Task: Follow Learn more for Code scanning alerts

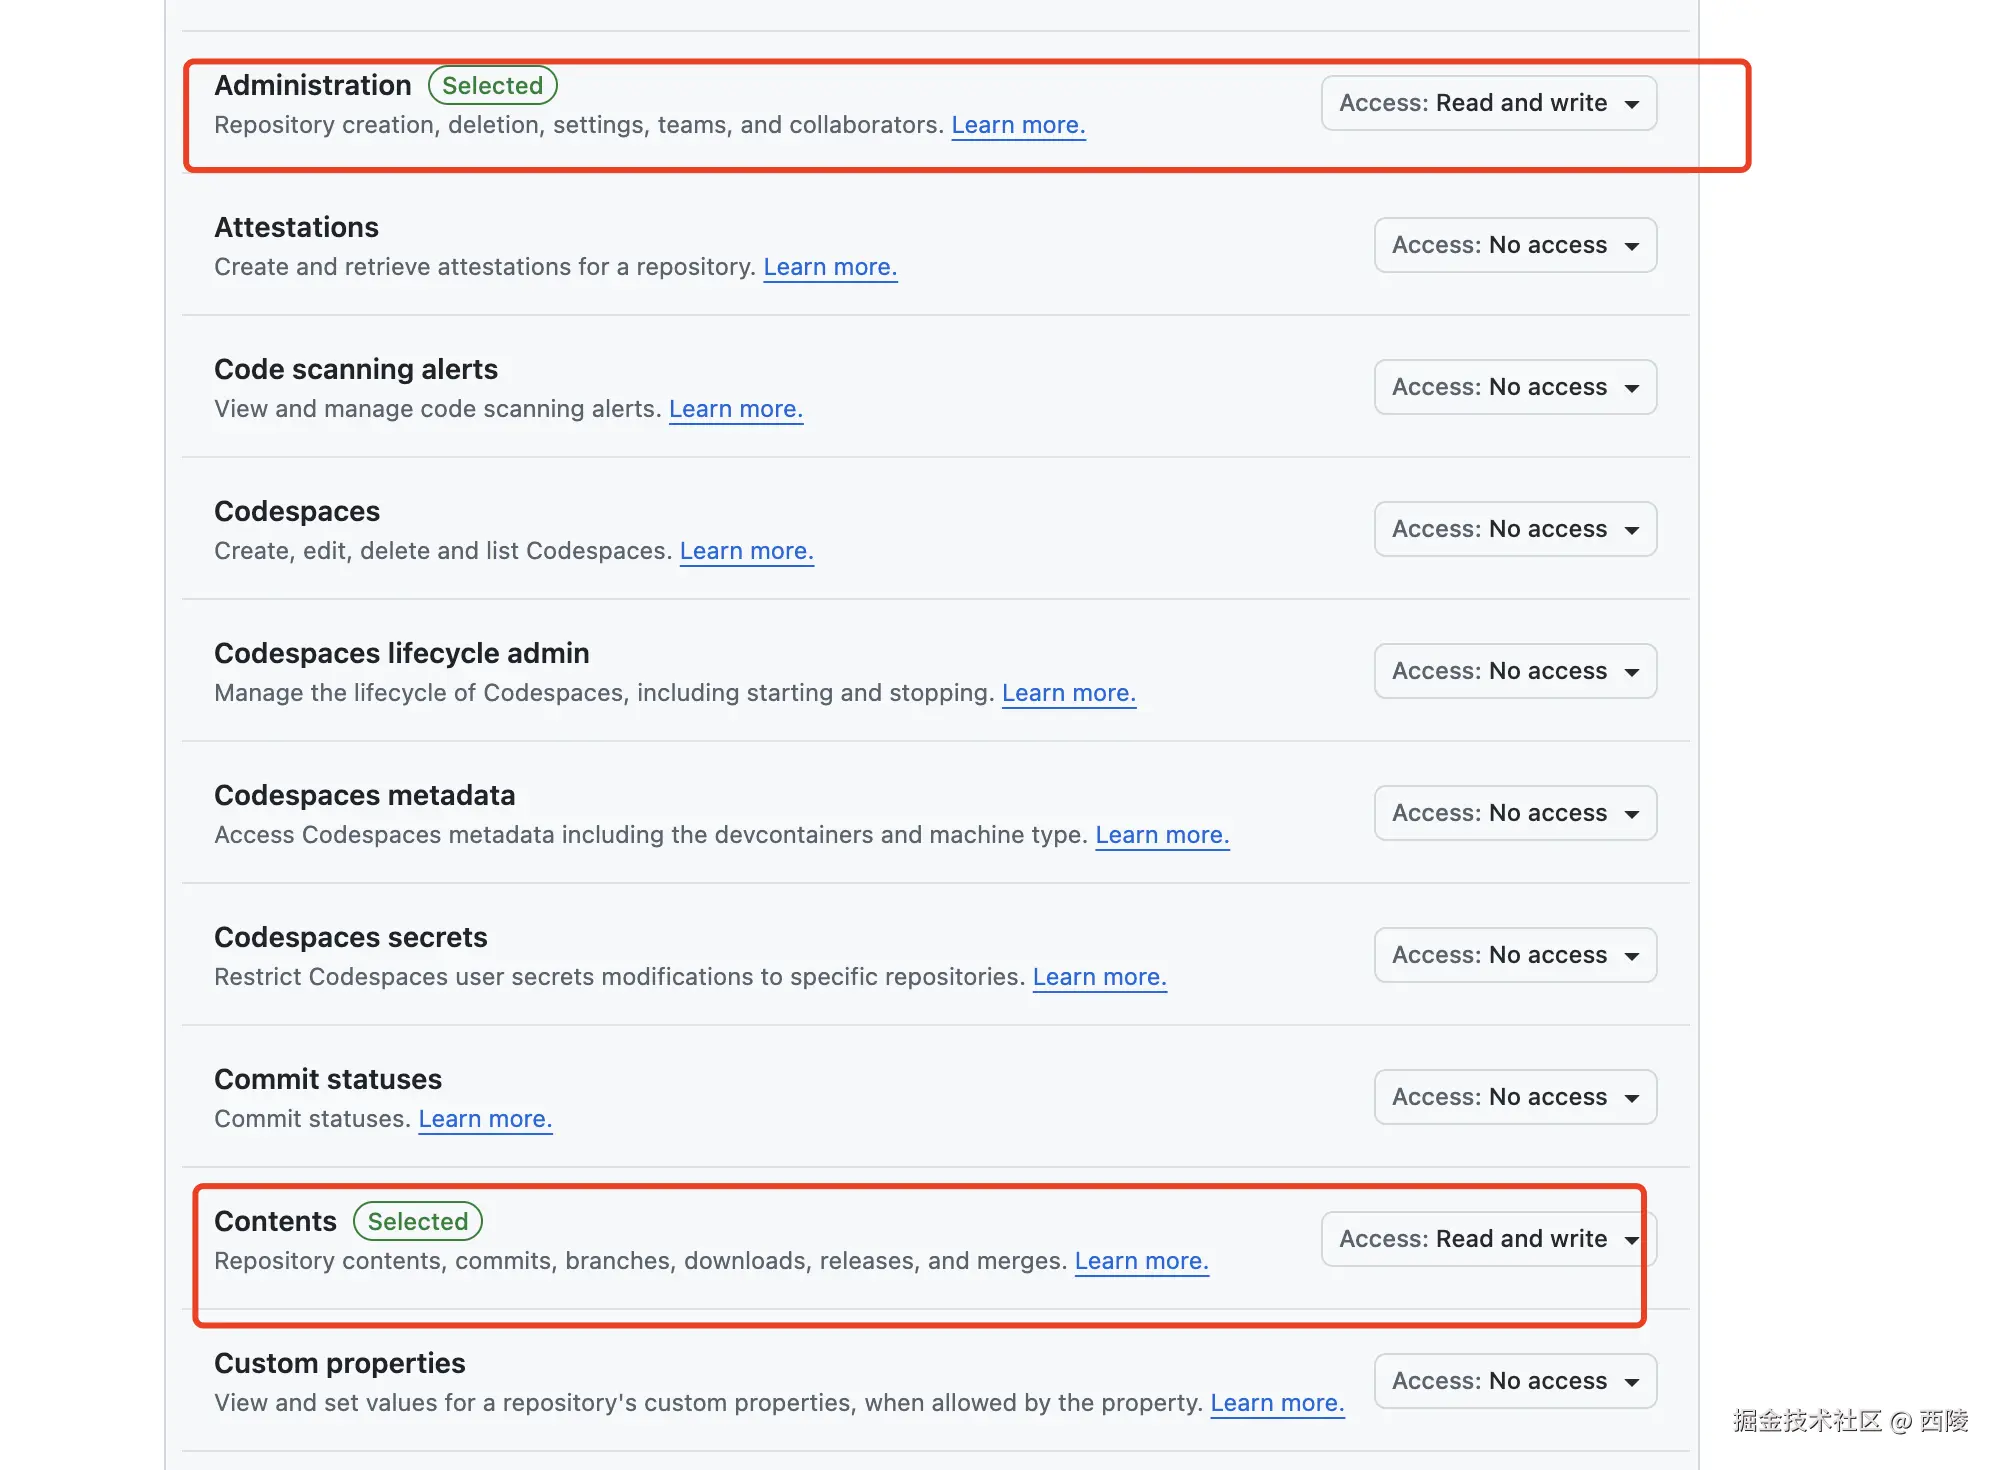Action: [735, 409]
